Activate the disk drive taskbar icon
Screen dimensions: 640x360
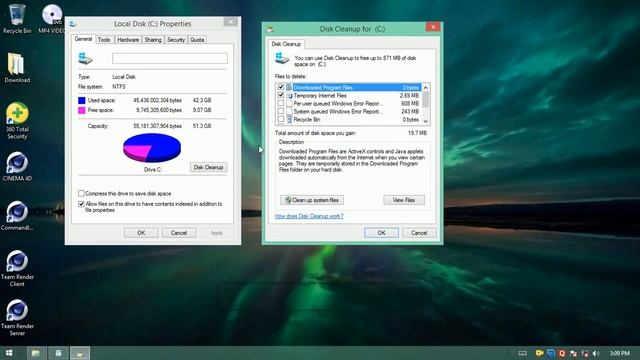(80, 353)
